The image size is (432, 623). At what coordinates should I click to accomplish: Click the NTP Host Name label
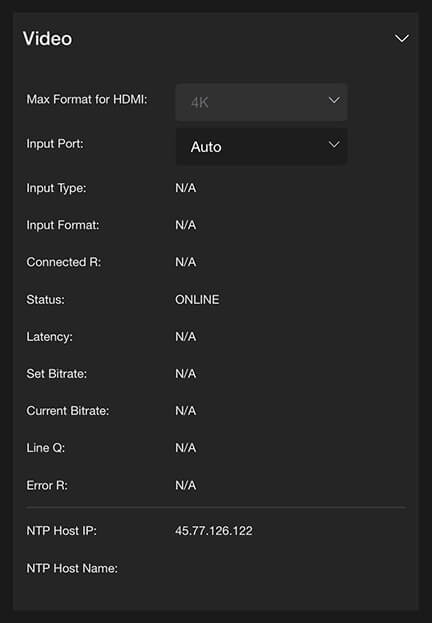pos(72,568)
